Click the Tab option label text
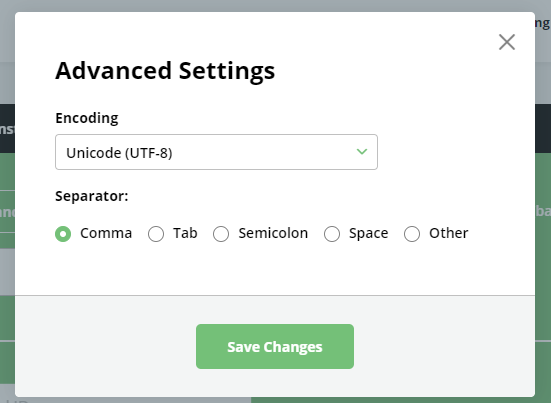Image resolution: width=551 pixels, height=403 pixels. click(185, 233)
